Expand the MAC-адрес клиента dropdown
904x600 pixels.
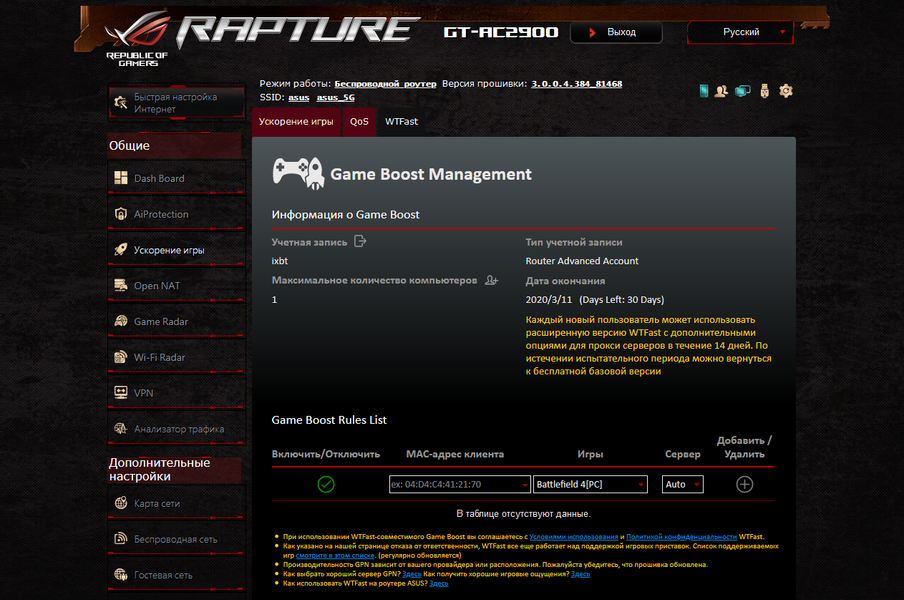point(524,485)
